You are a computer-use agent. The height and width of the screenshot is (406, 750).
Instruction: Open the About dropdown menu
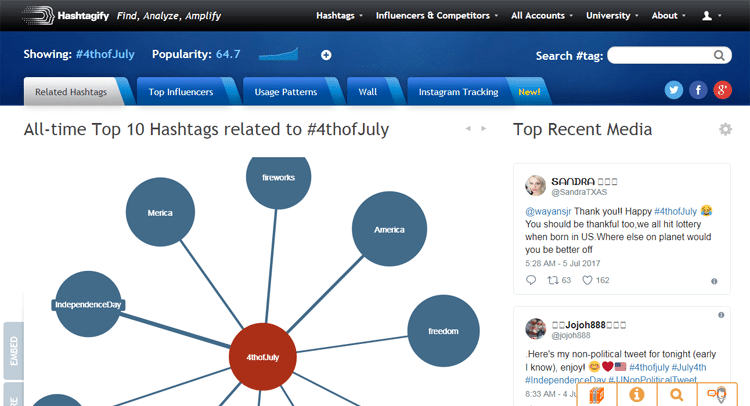click(668, 16)
